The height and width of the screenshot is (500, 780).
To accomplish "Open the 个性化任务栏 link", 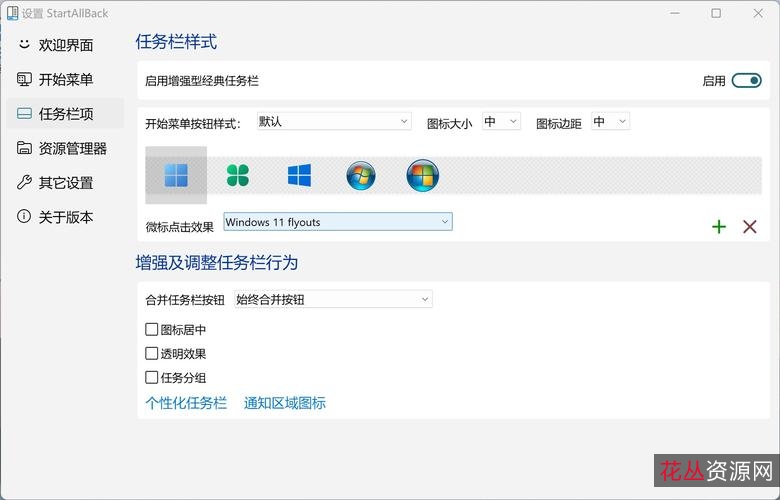I will click(186, 402).
